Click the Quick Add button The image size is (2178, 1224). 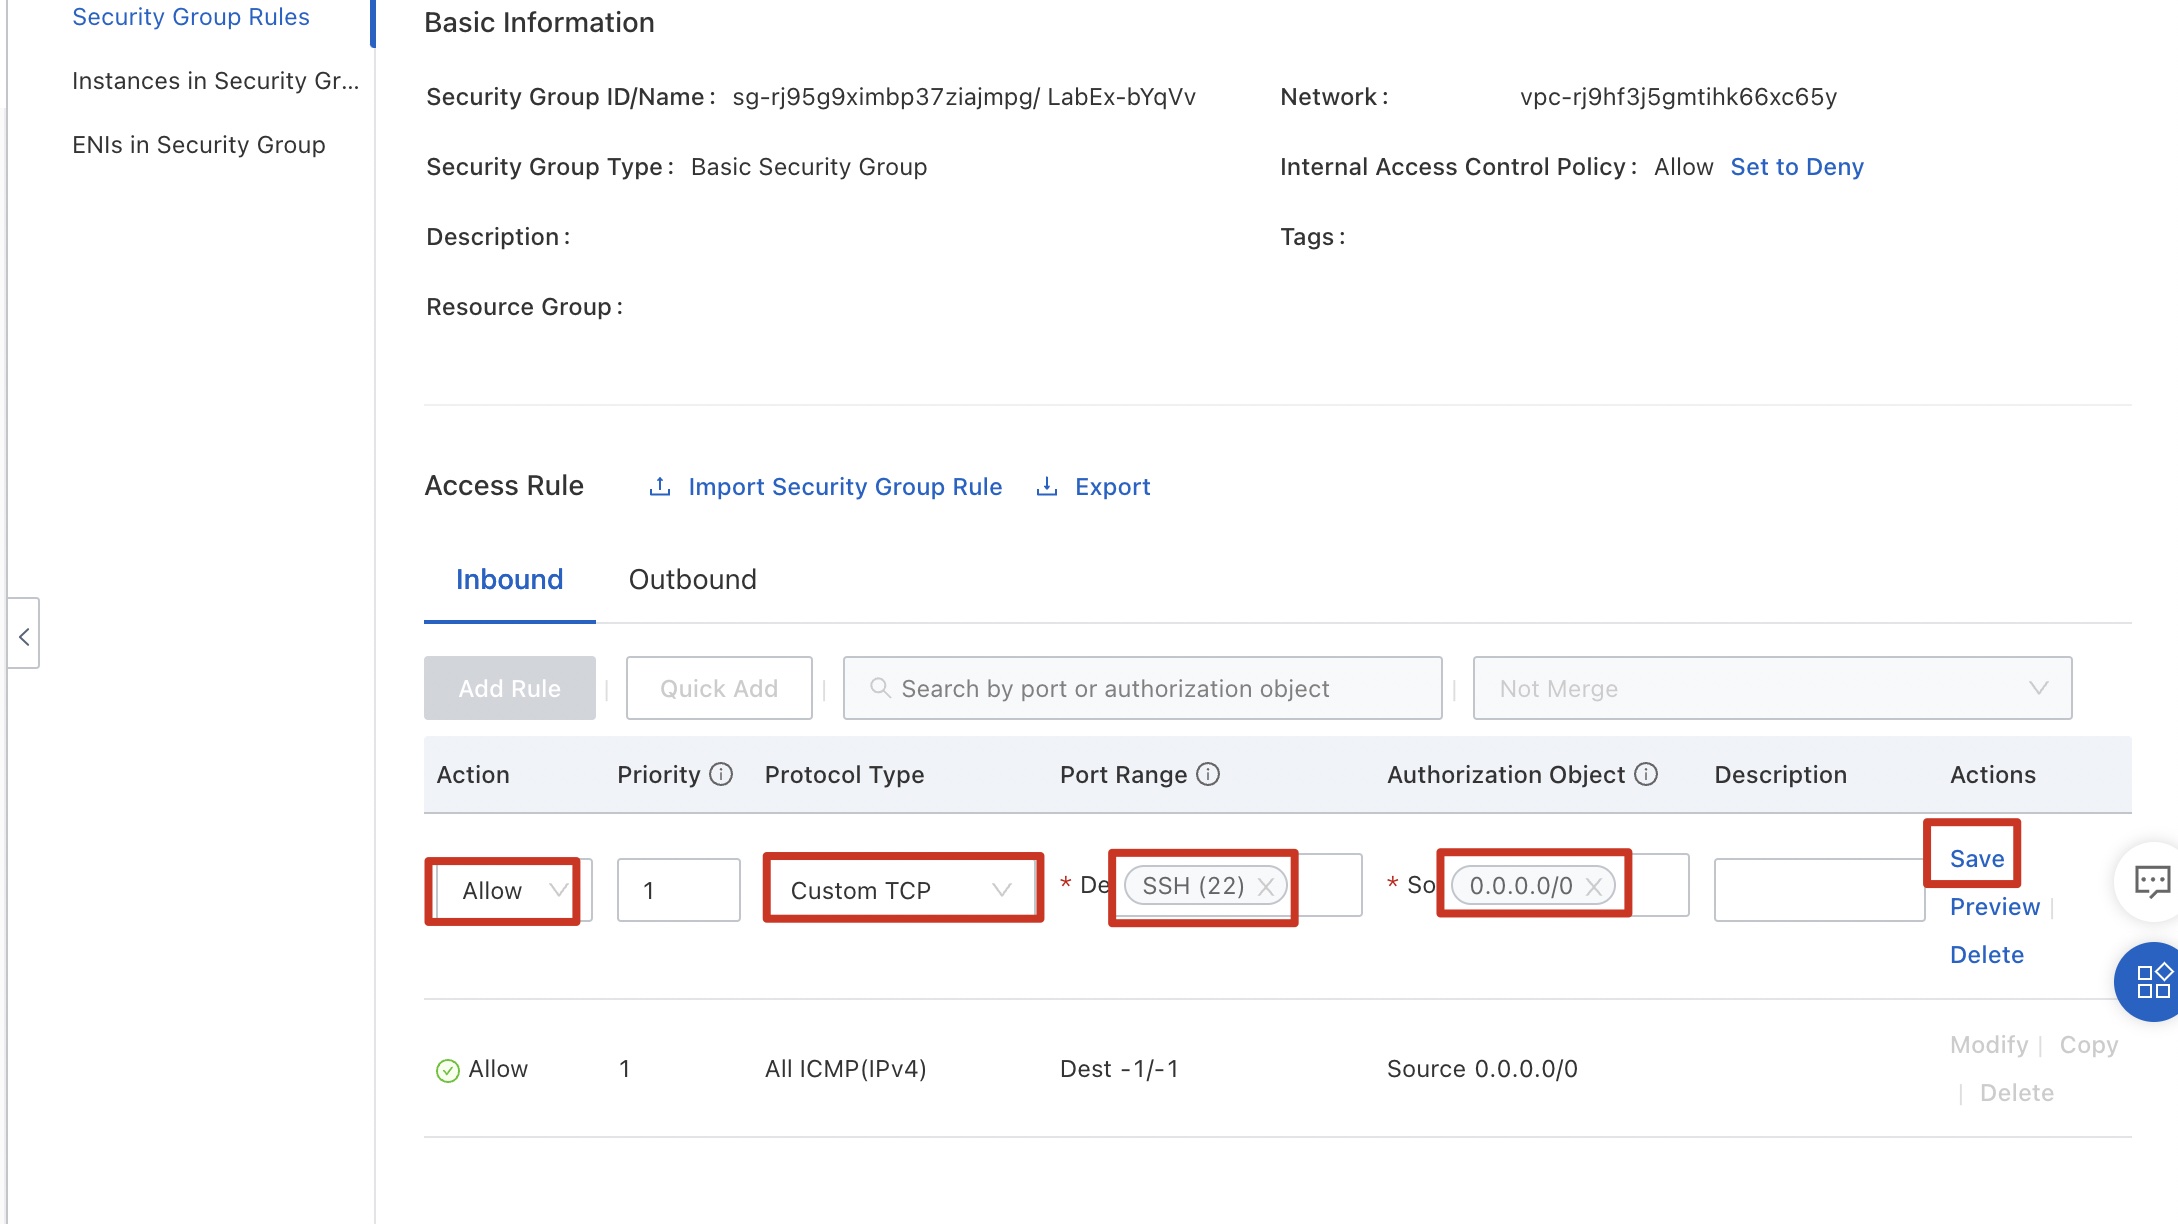(719, 688)
